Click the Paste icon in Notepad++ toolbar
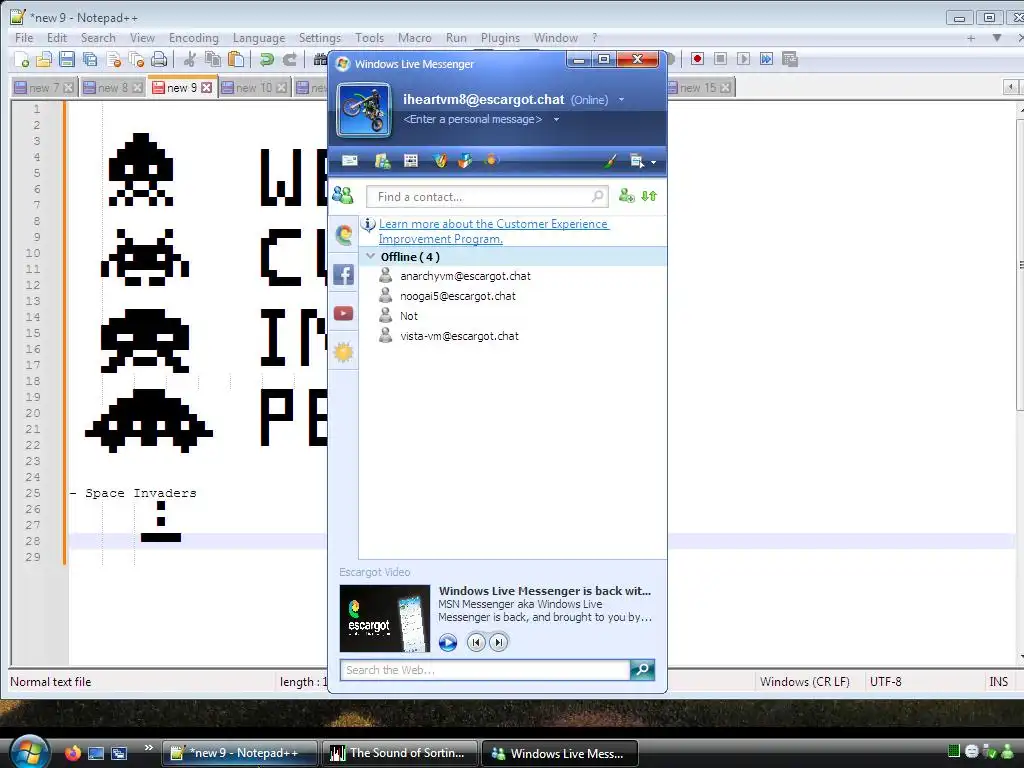The width and height of the screenshot is (1024, 768). (236, 59)
